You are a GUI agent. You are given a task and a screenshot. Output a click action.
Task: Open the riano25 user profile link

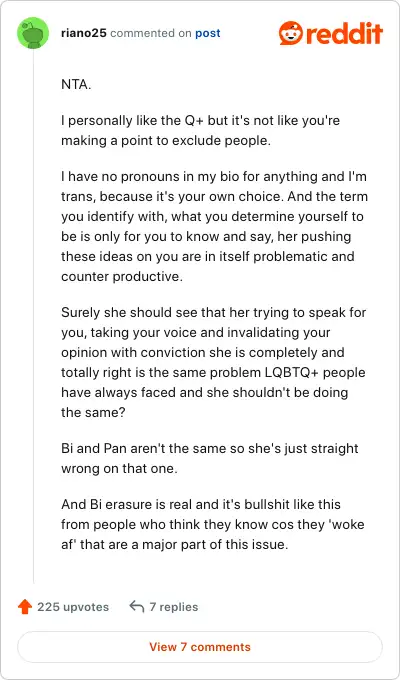click(x=84, y=33)
